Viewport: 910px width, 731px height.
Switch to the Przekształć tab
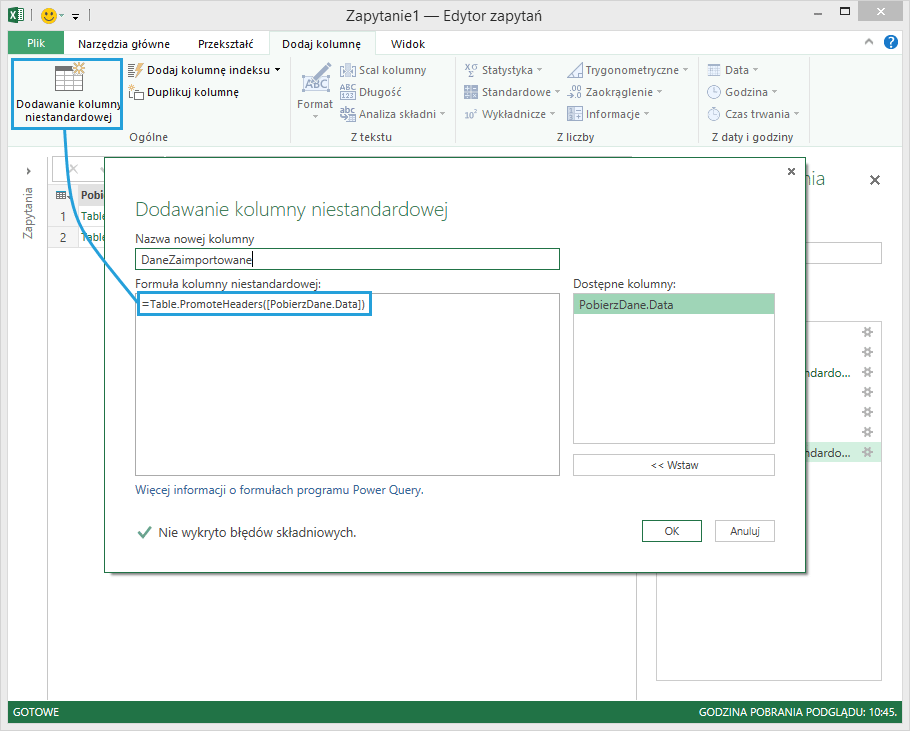225,44
